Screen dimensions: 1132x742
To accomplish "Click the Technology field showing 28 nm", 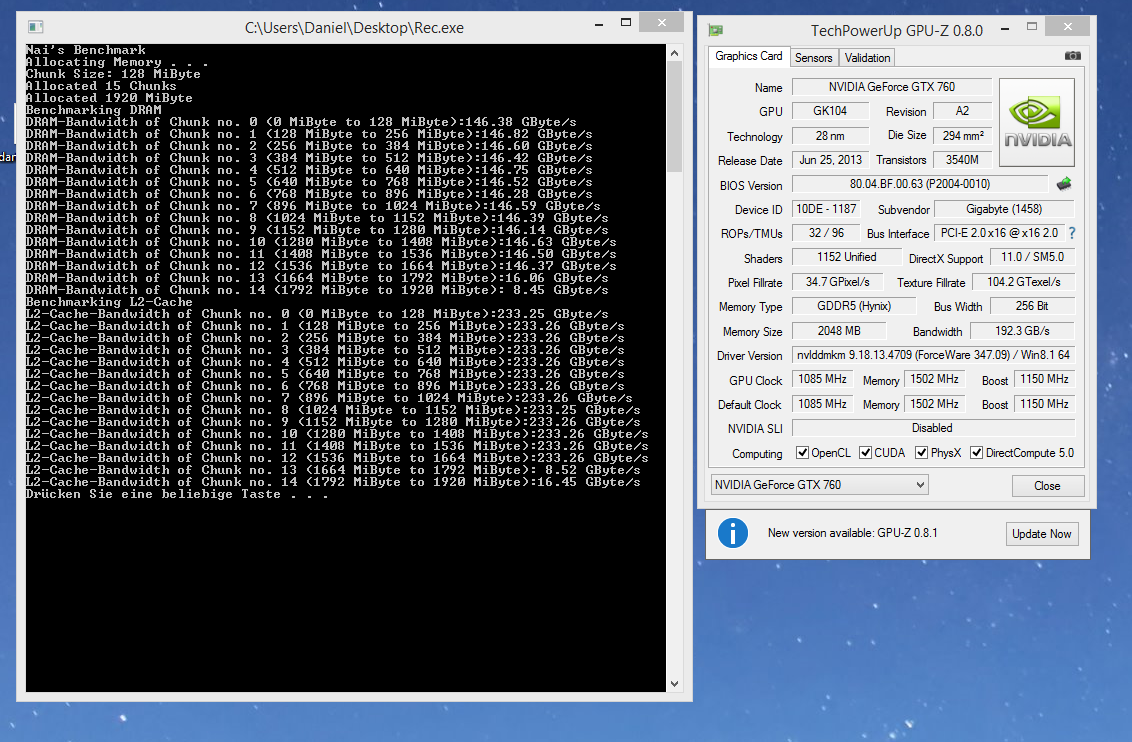I will tap(830, 136).
